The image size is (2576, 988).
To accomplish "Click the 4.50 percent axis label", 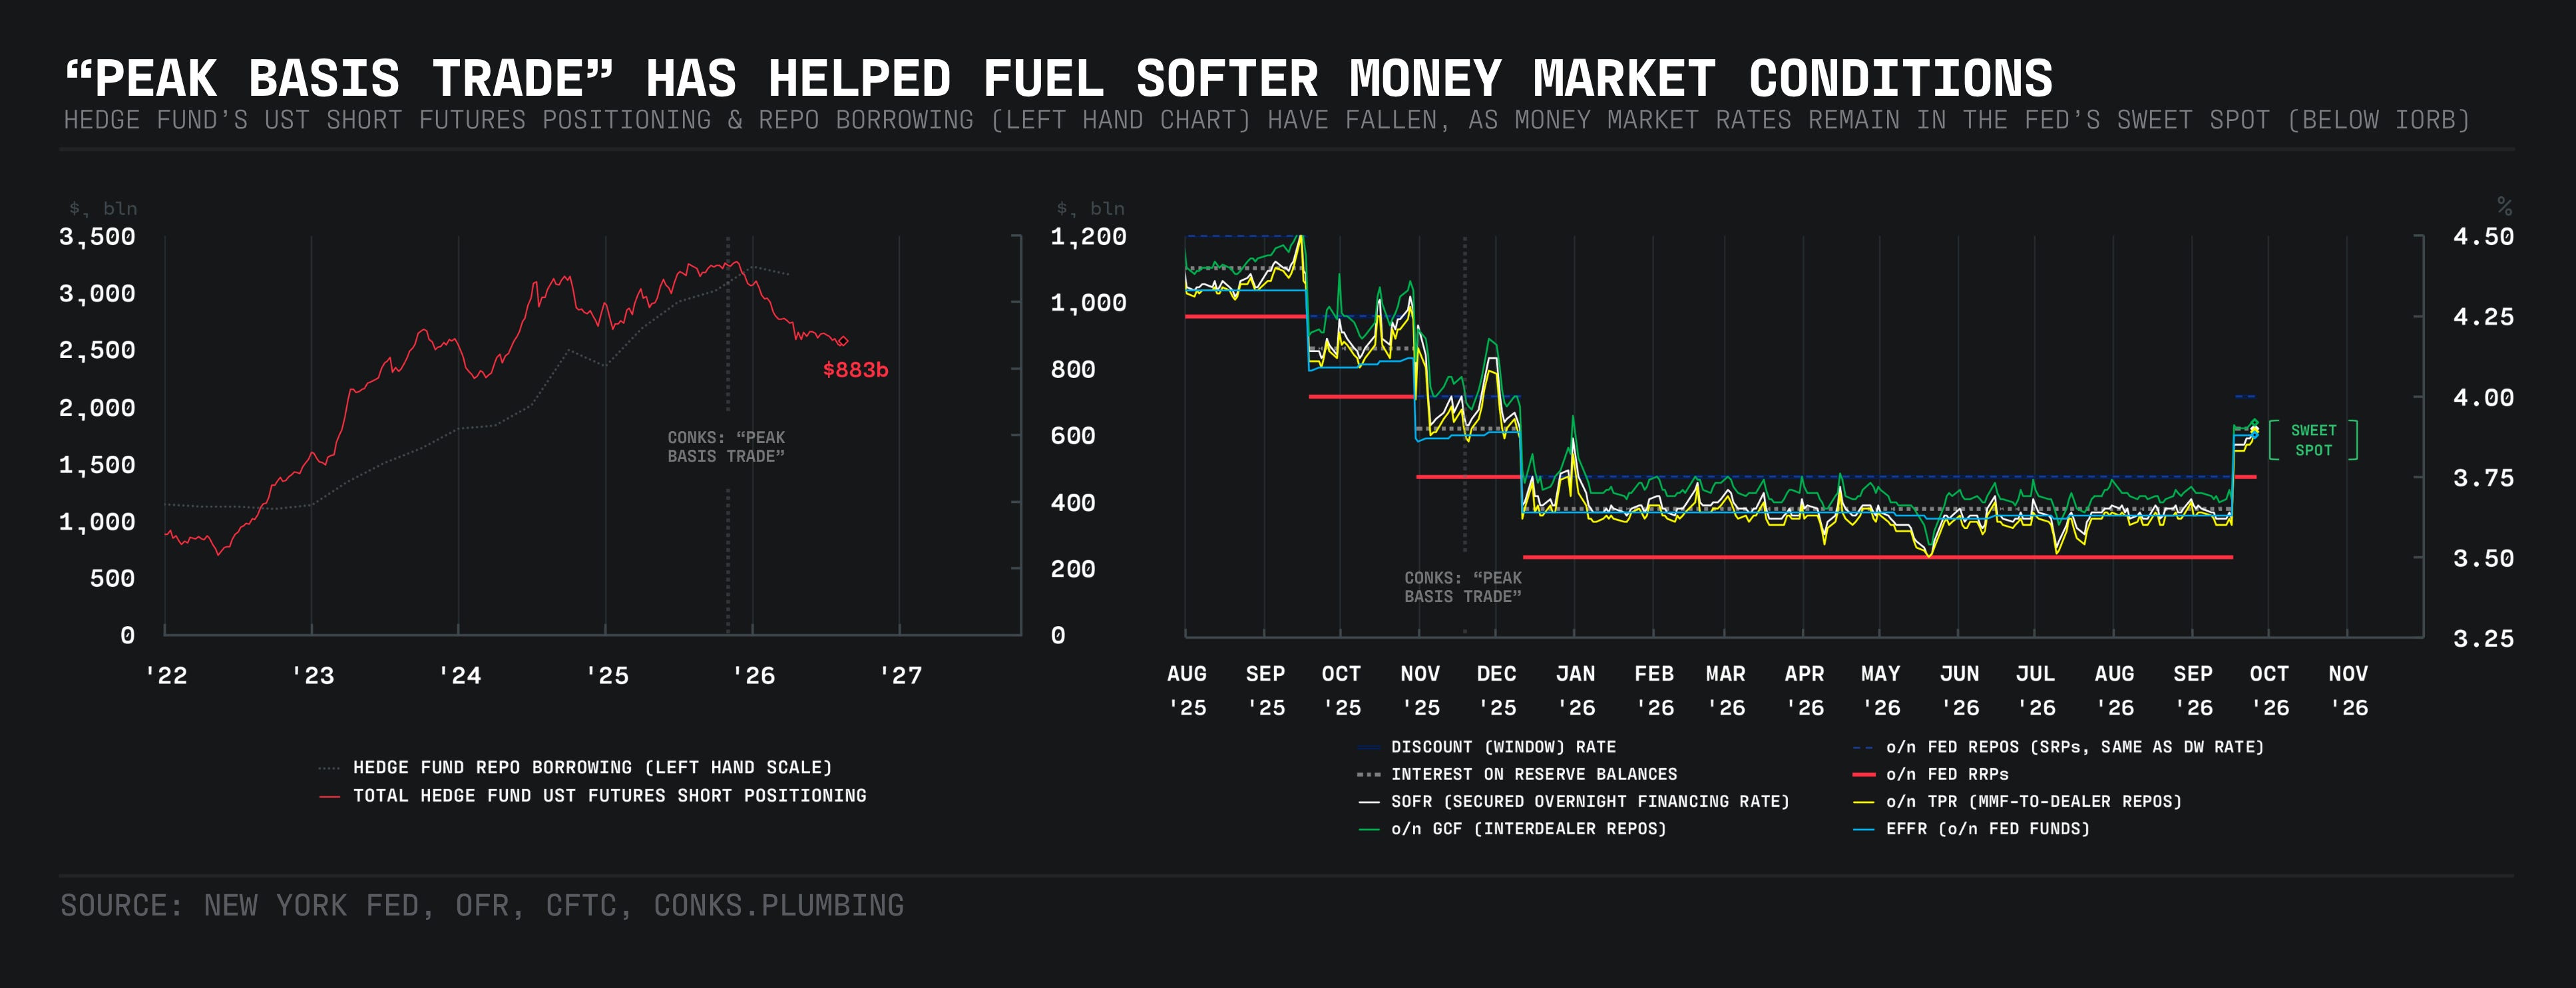I will click(x=2483, y=237).
